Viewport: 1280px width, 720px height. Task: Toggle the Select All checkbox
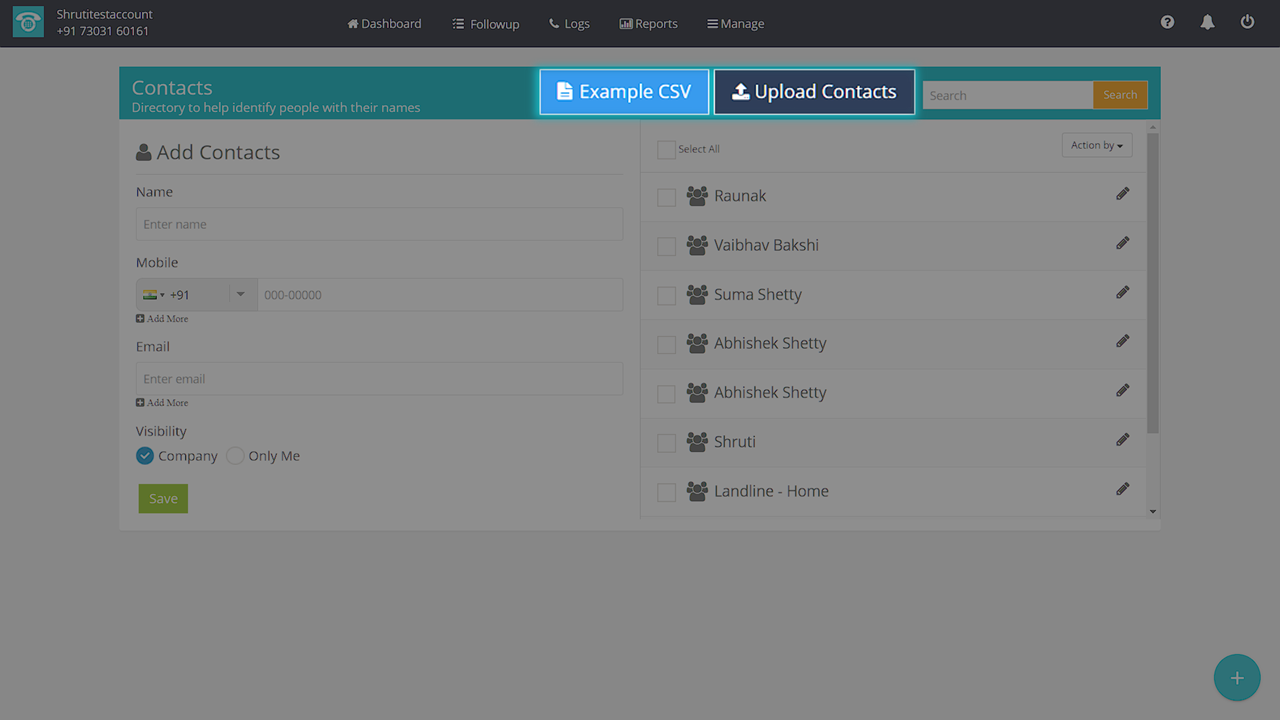tap(666, 150)
